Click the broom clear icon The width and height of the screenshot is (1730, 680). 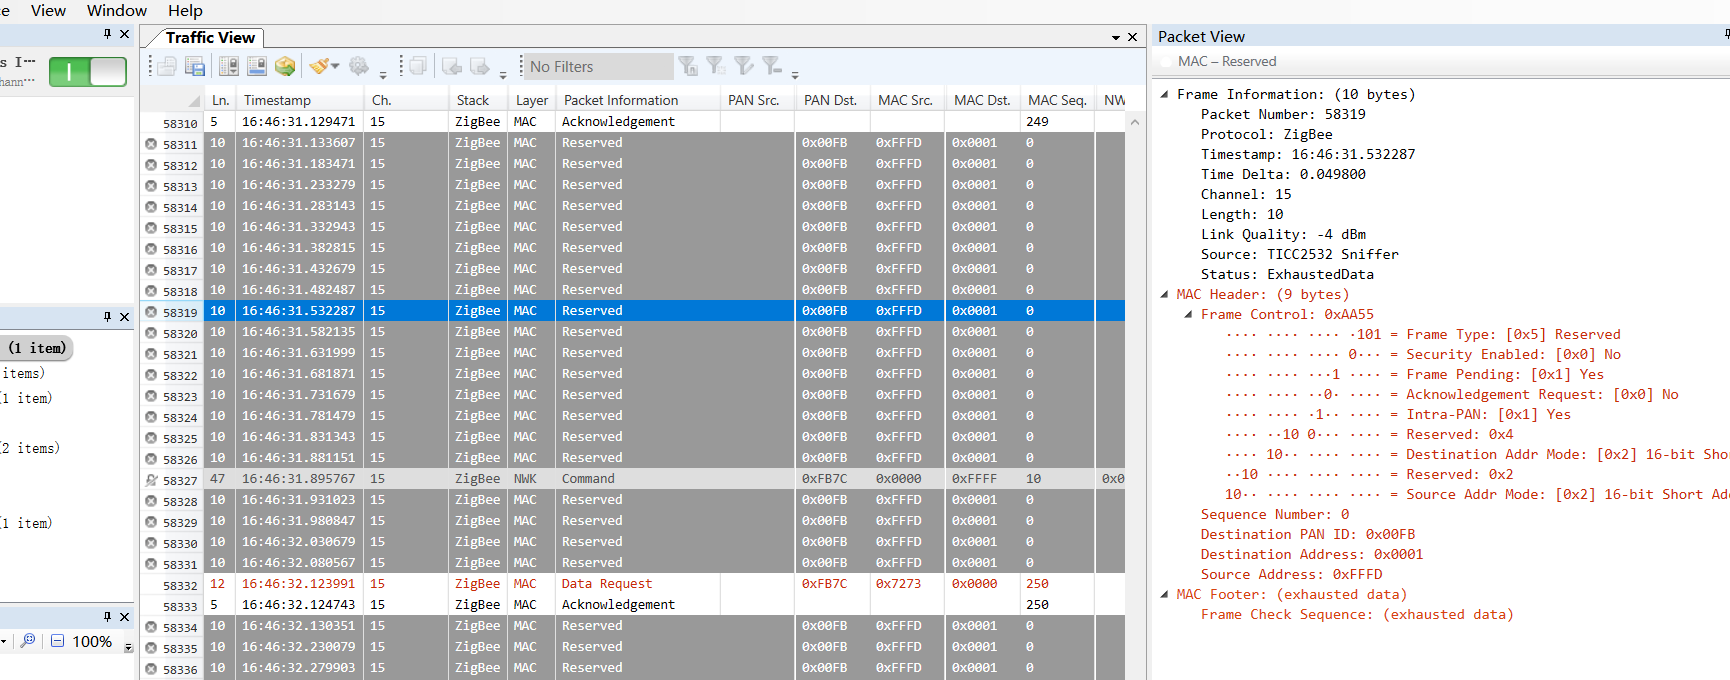pos(318,67)
